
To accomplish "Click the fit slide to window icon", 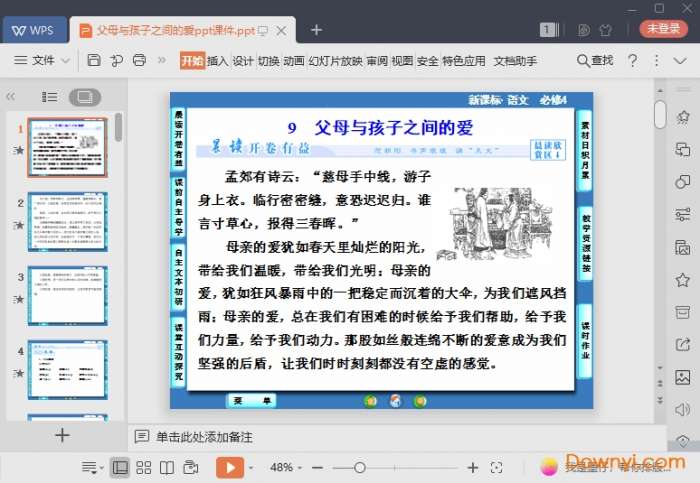I will pyautogui.click(x=495, y=467).
